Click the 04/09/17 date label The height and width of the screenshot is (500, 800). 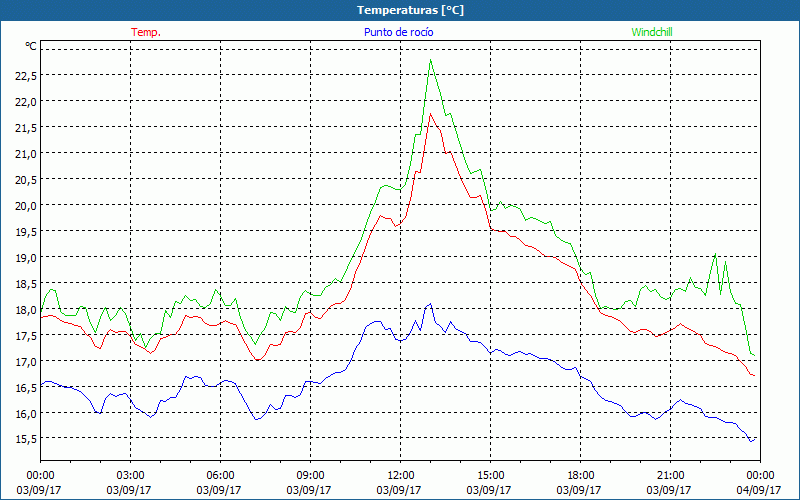pyautogui.click(x=759, y=490)
